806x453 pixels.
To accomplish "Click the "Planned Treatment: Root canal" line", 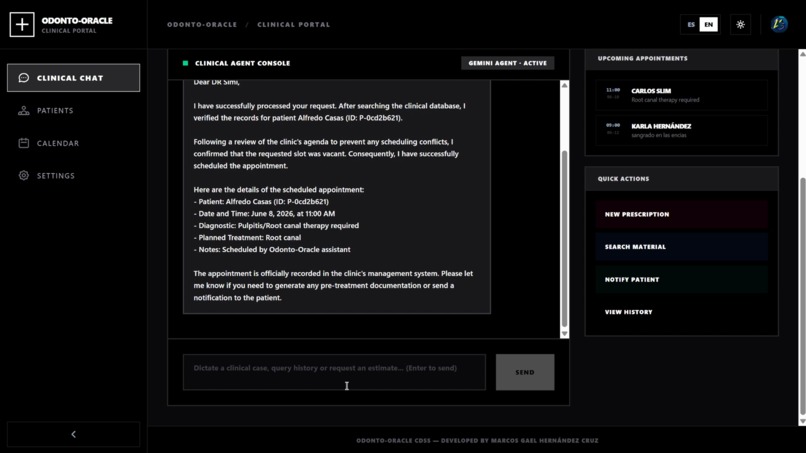I will pos(247,238).
